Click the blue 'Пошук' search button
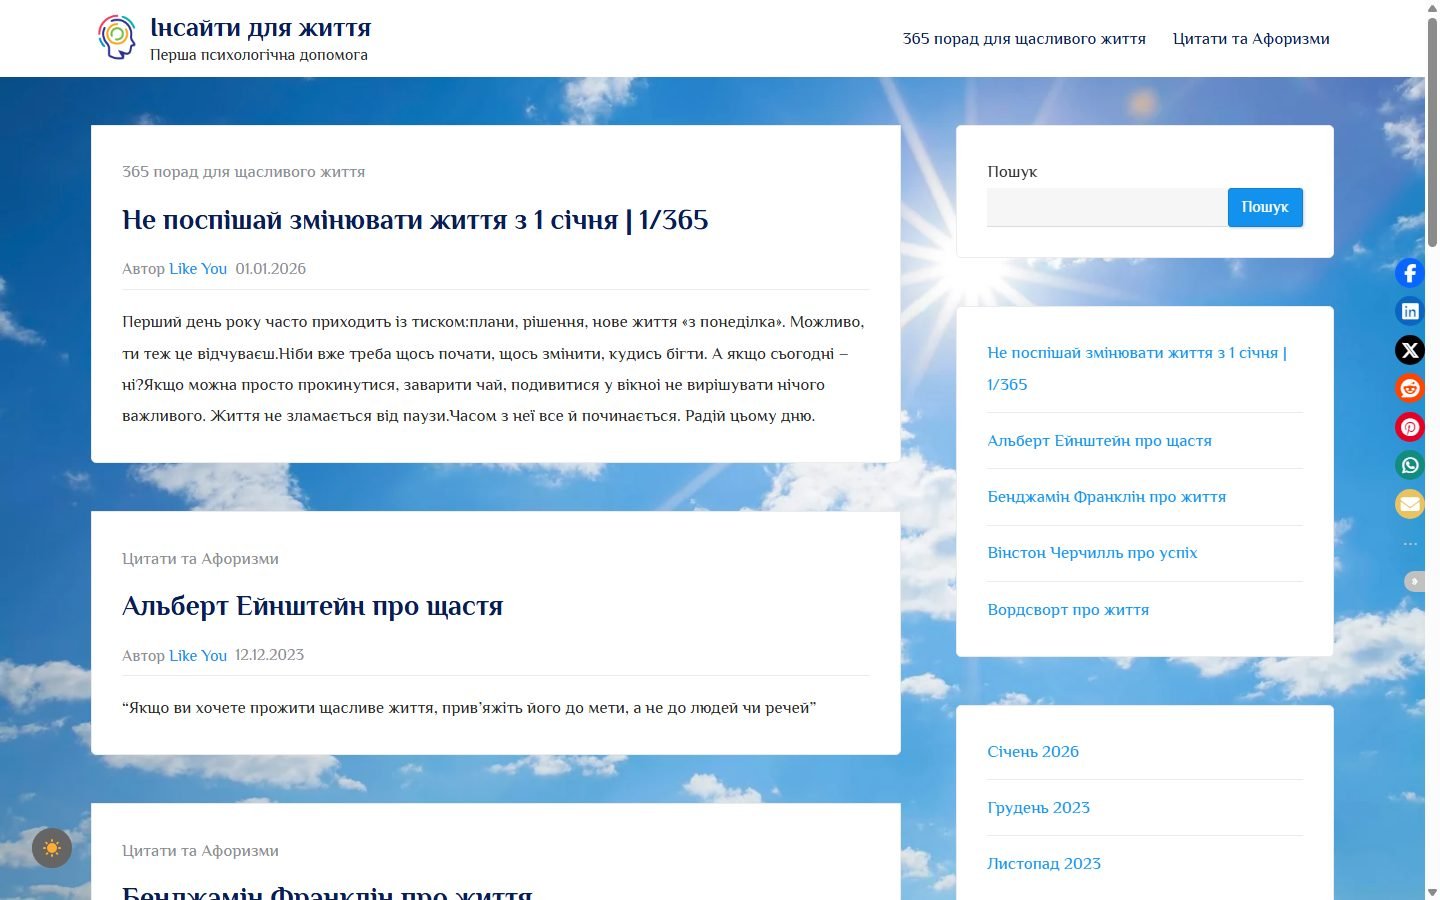1440x900 pixels. [x=1265, y=207]
